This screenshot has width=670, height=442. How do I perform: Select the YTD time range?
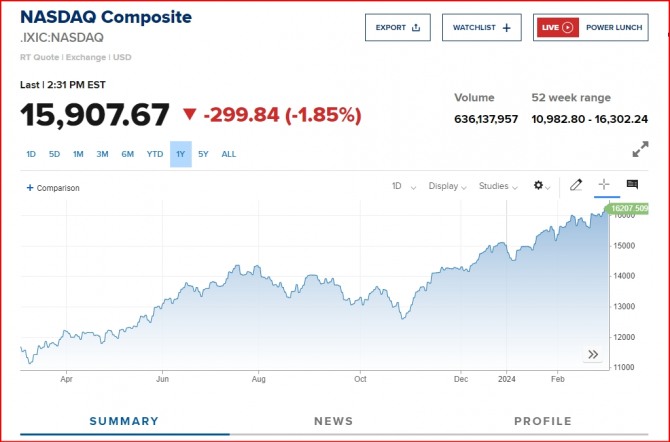click(x=154, y=154)
